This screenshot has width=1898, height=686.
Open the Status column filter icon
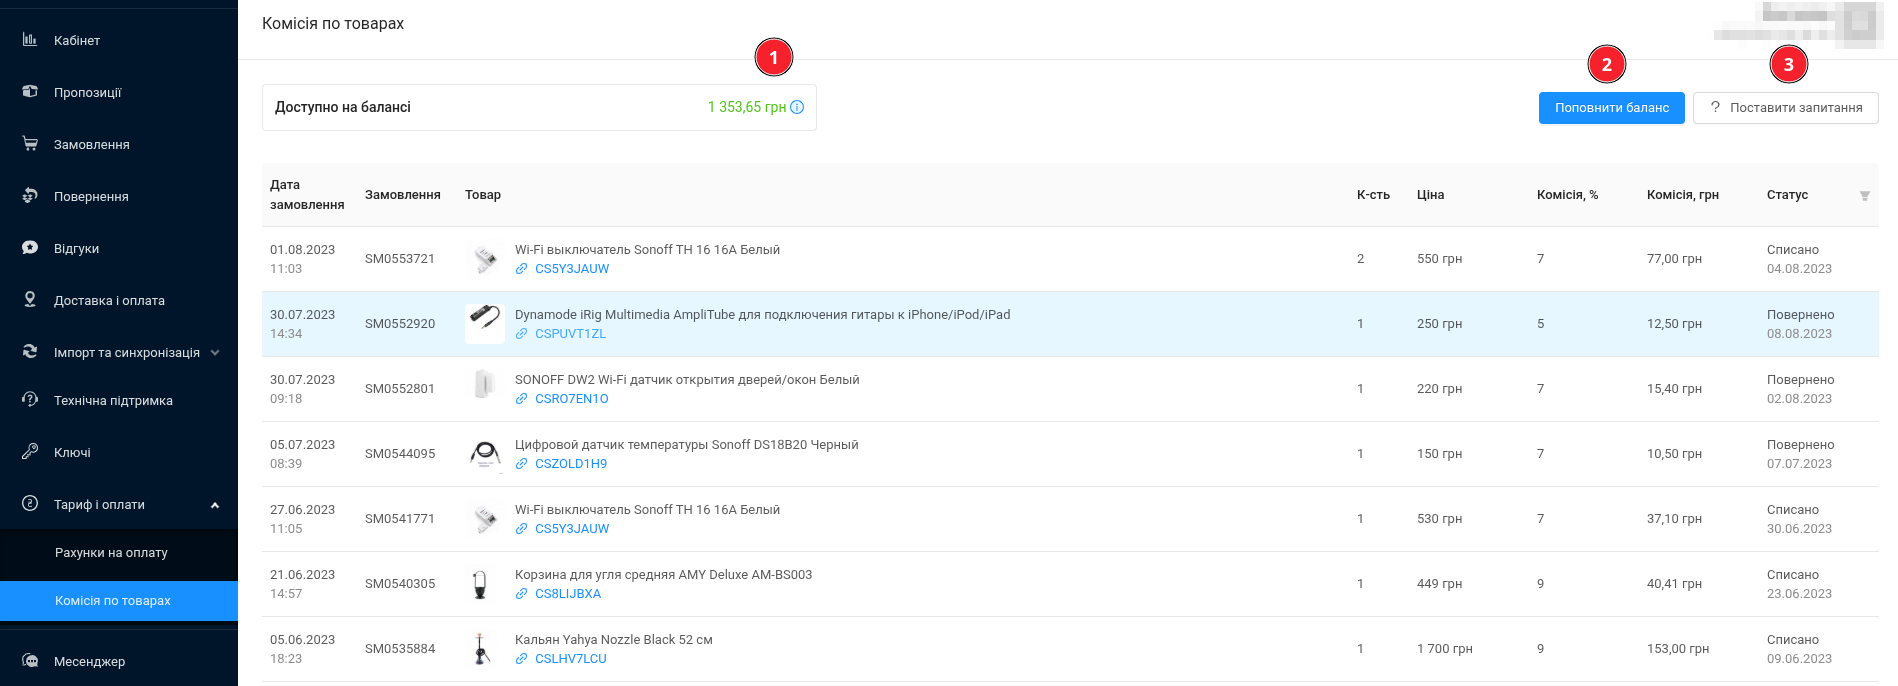click(x=1864, y=196)
